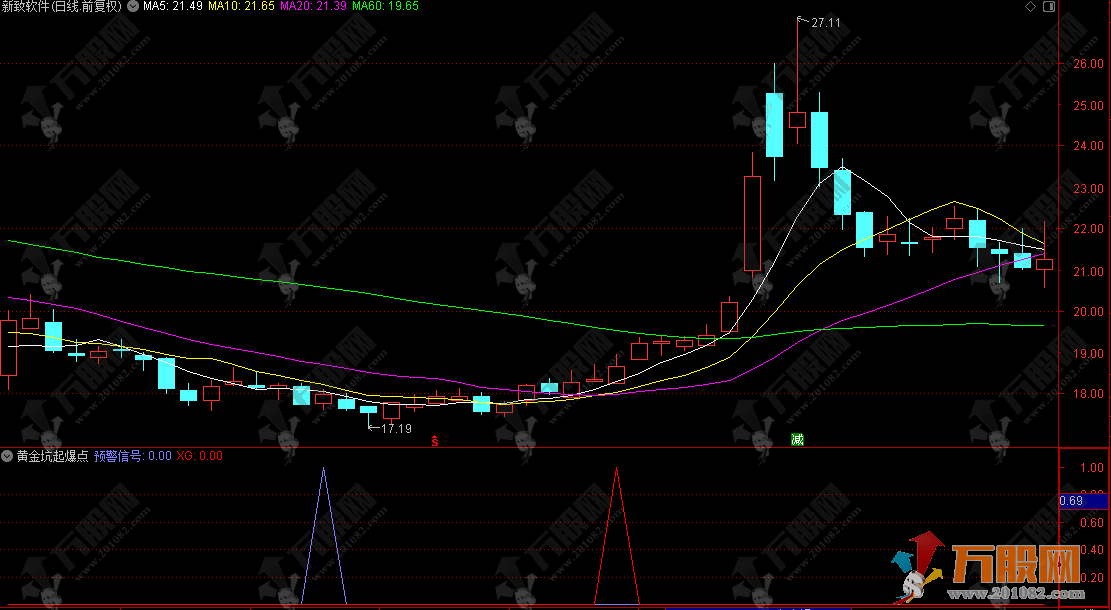Screen dimensions: 1111x610
Task: Click the green 减 marker
Action: (x=797, y=440)
